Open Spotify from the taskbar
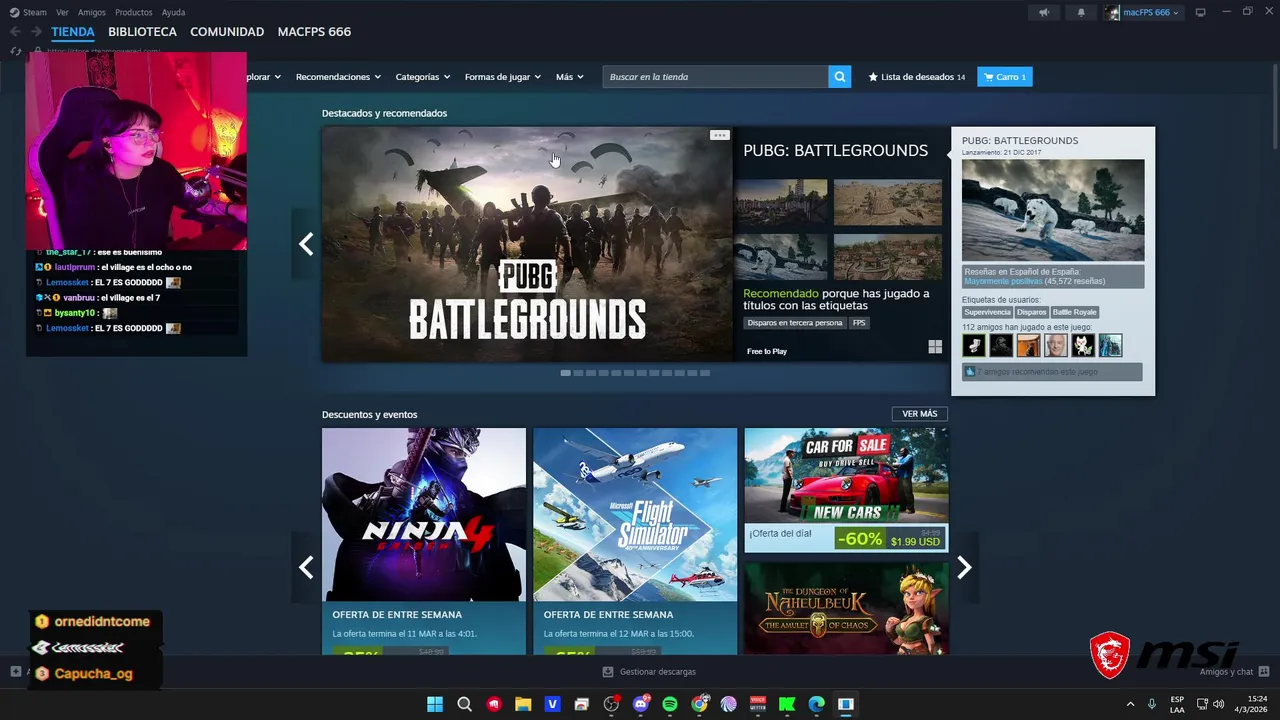This screenshot has height=720, width=1280. [x=670, y=704]
